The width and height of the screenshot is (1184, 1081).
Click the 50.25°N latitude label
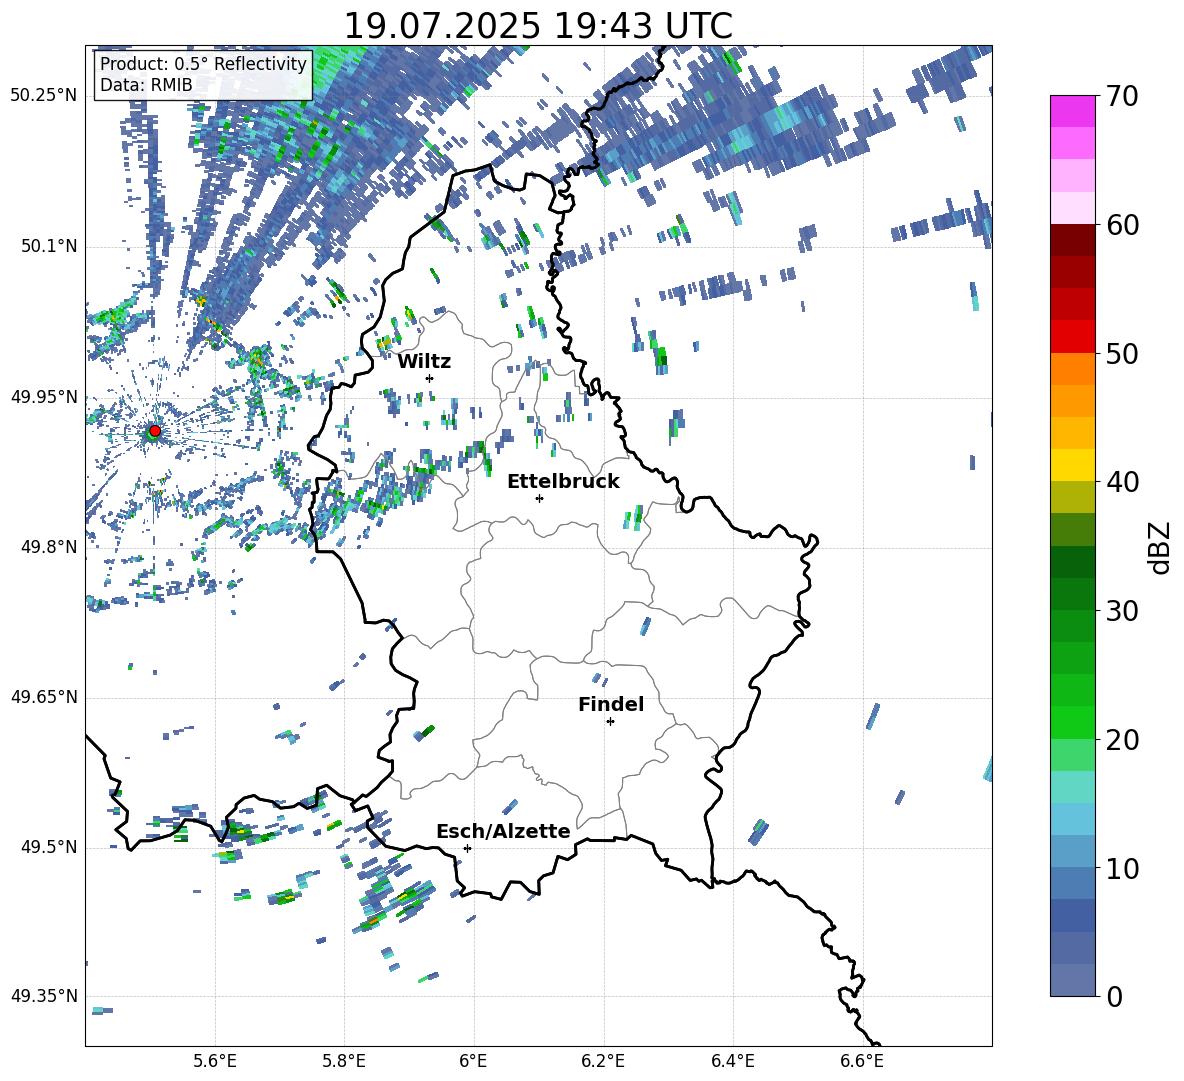coord(44,96)
